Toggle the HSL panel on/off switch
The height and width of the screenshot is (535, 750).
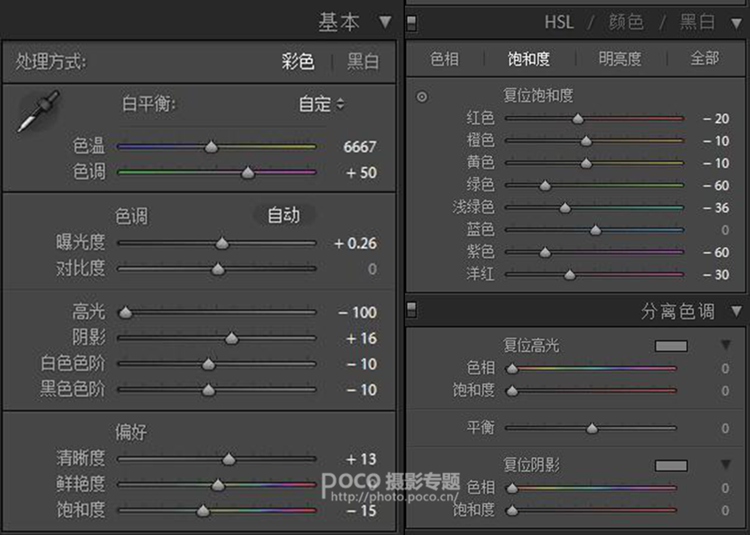pyautogui.click(x=411, y=22)
